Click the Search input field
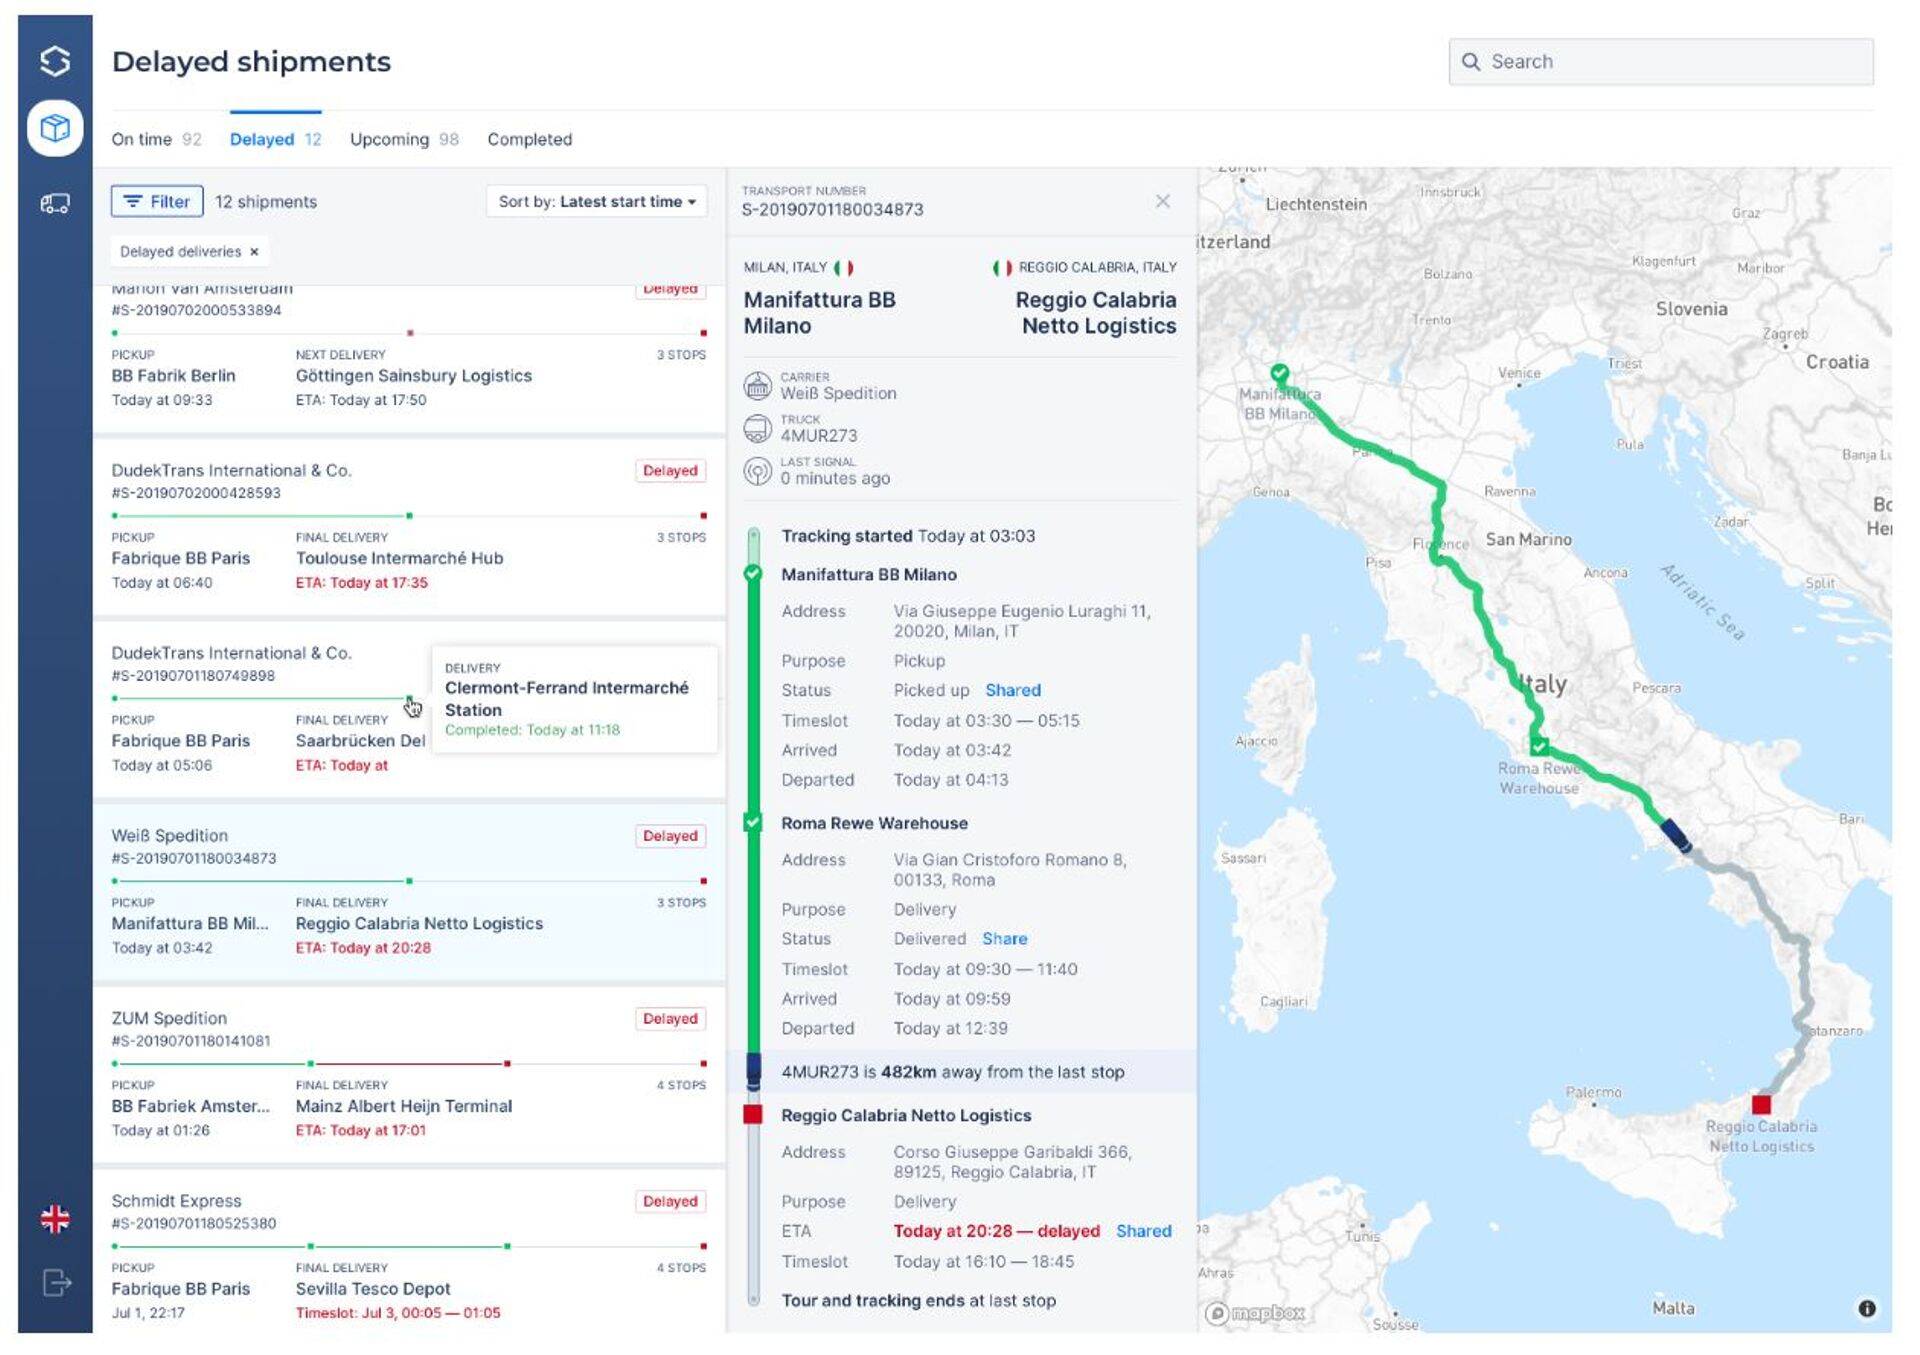Screen dimensions: 1920x1355 click(1660, 62)
